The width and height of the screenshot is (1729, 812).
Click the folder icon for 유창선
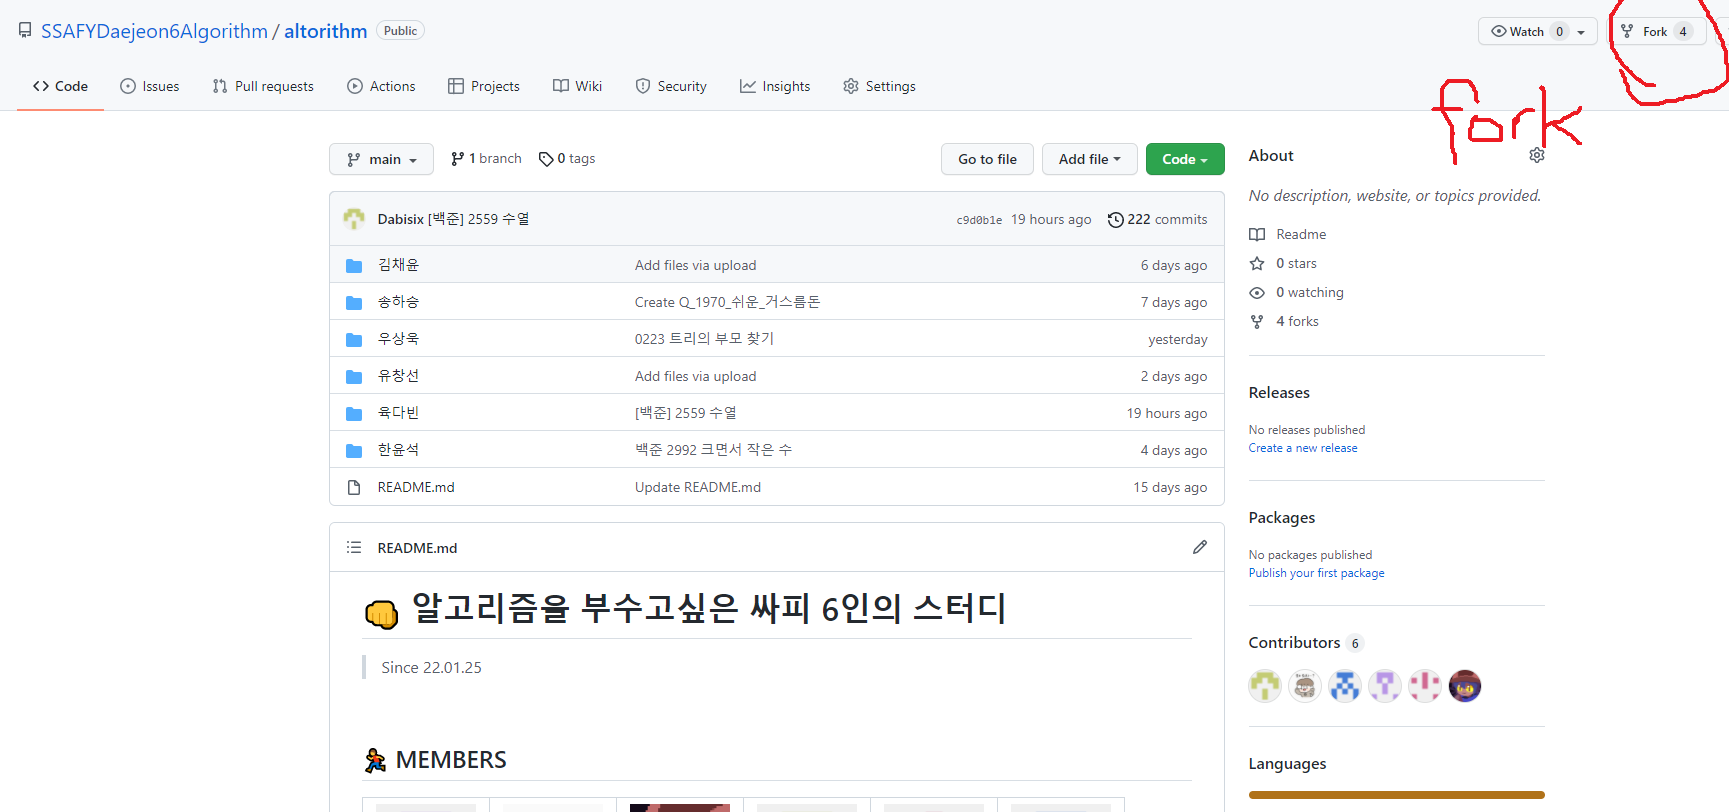pos(354,376)
